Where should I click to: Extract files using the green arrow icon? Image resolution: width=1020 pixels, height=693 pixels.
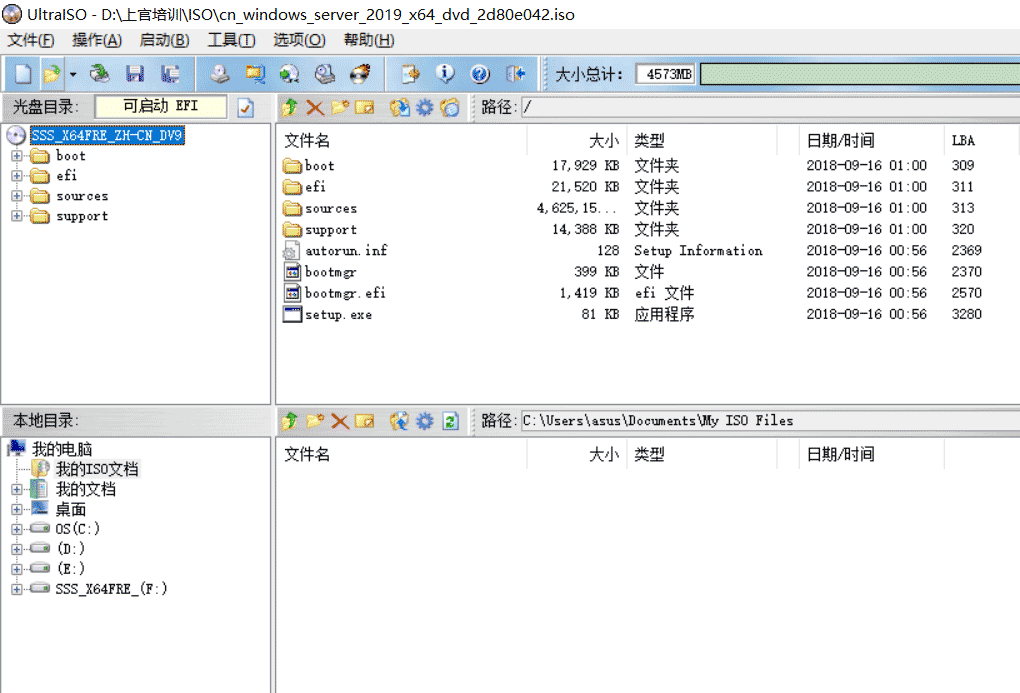tap(288, 107)
